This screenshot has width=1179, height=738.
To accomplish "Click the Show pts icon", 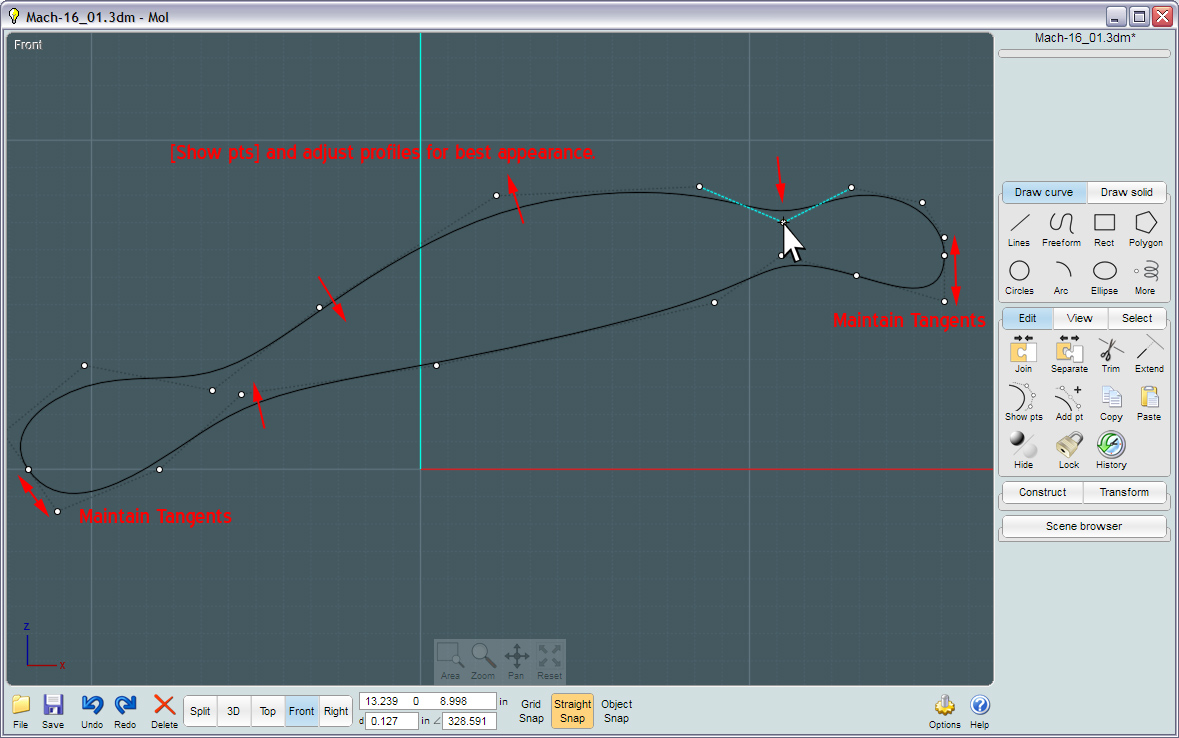I will point(1023,402).
